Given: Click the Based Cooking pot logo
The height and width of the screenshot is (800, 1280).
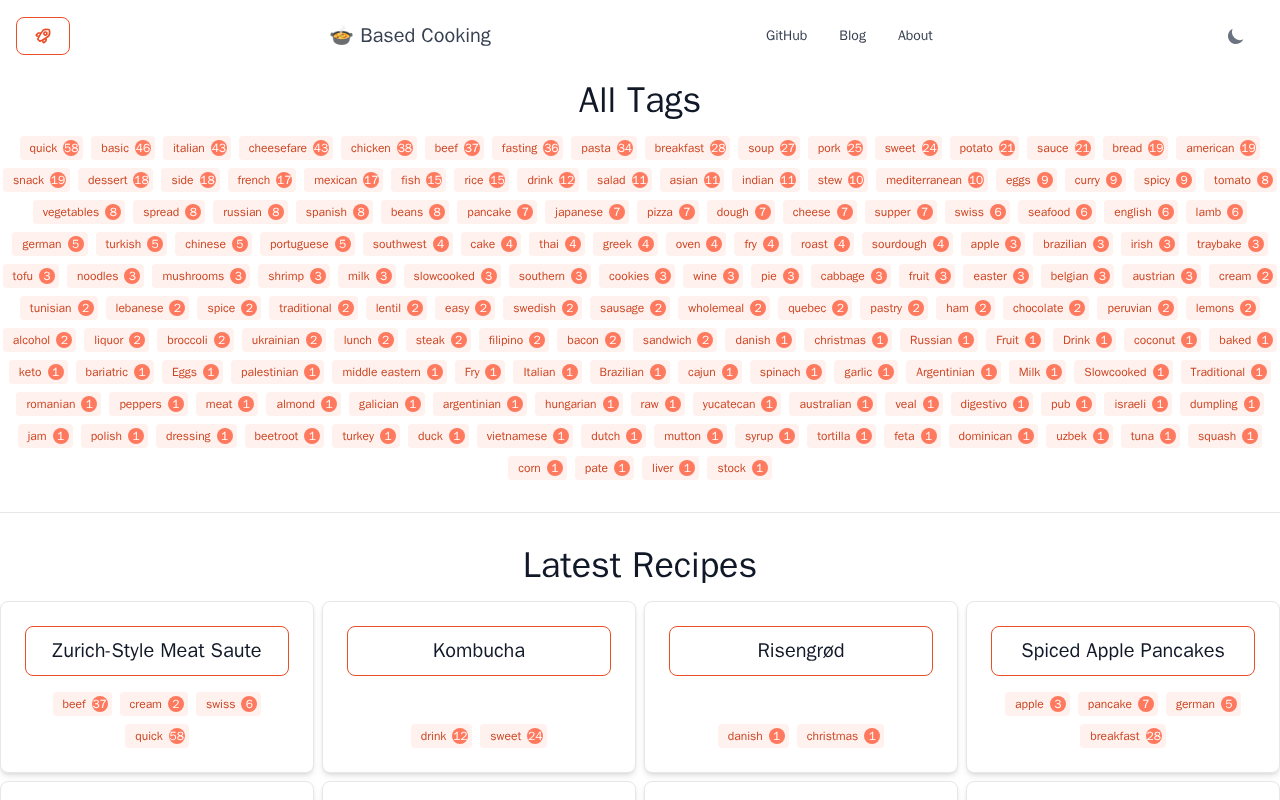Looking at the screenshot, I should 342,36.
